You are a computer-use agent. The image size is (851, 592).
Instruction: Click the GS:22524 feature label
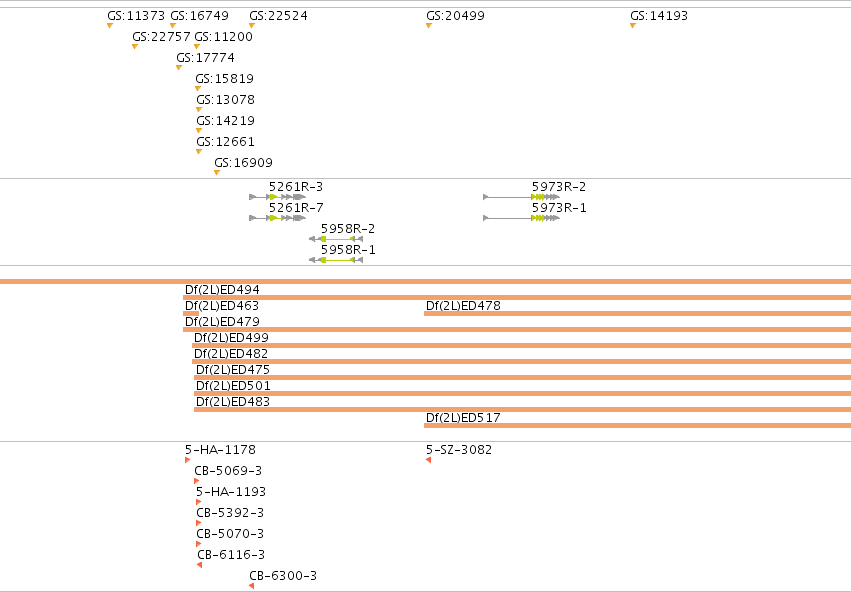278,16
